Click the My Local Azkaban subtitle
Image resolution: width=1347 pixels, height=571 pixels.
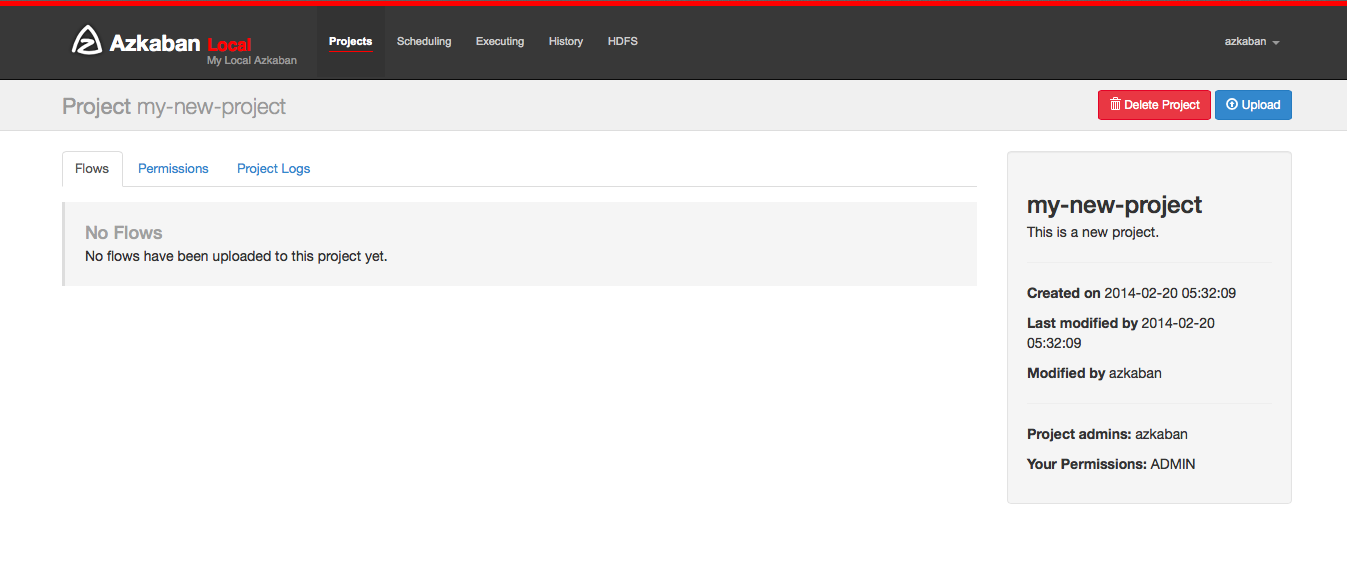point(252,61)
